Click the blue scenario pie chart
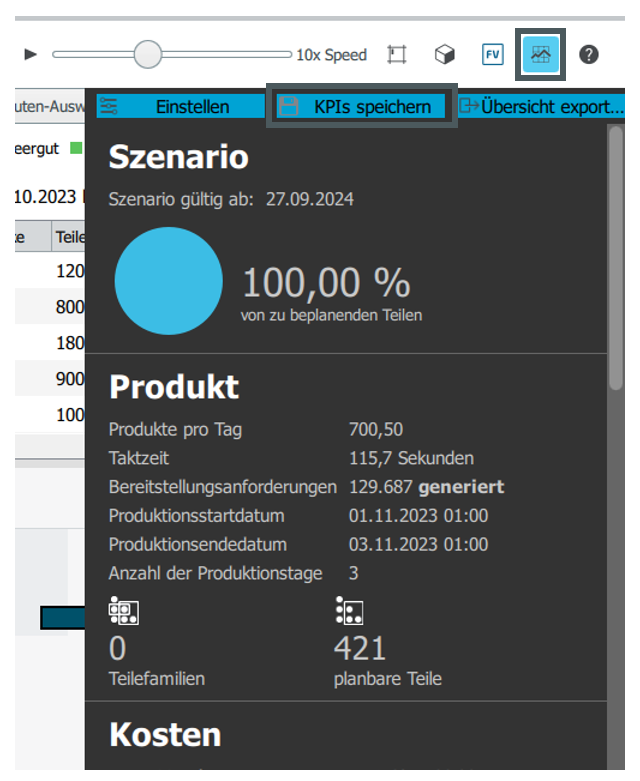 click(168, 281)
